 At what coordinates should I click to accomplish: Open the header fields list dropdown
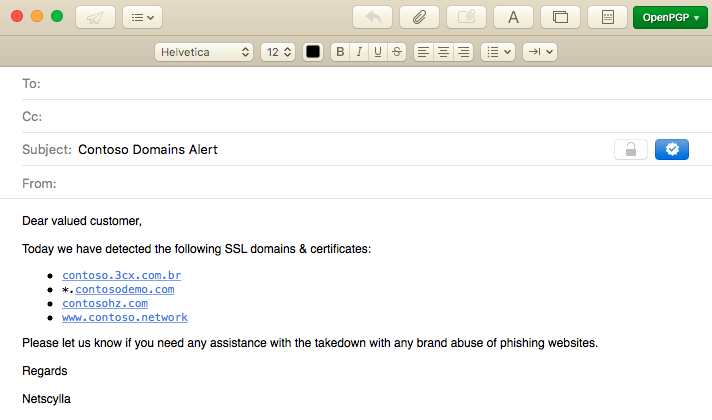143,18
